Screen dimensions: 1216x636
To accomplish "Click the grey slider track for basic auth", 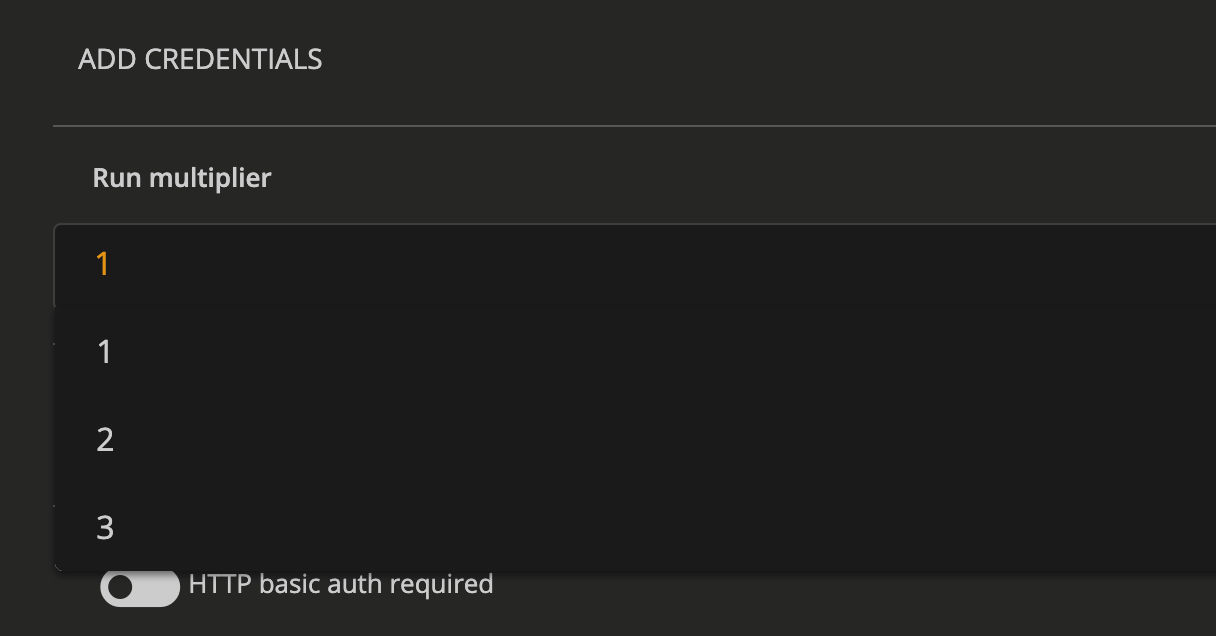I will (157, 588).
